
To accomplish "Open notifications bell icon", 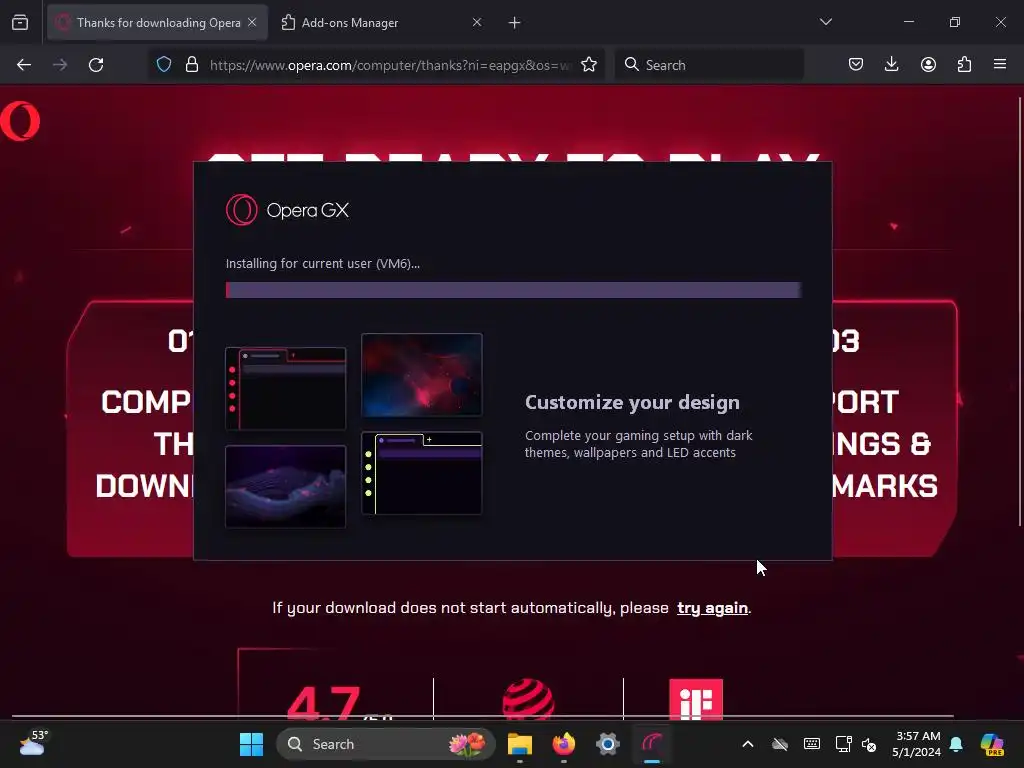I will coord(956,744).
